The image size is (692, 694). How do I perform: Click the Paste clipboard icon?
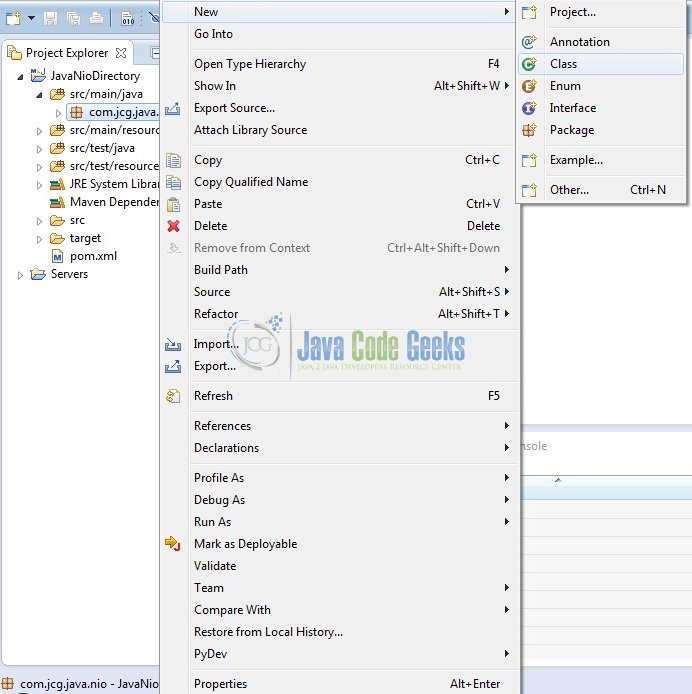coord(173,204)
